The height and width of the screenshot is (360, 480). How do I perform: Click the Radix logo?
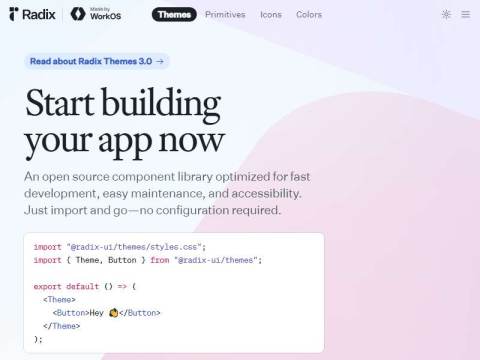32,14
